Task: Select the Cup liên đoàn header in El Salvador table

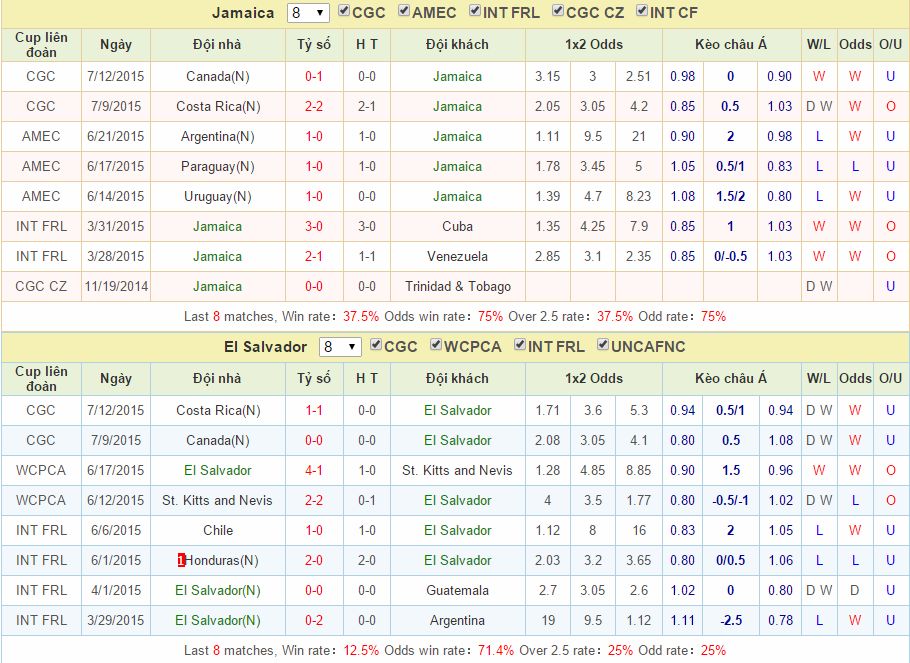Action: click(x=41, y=379)
